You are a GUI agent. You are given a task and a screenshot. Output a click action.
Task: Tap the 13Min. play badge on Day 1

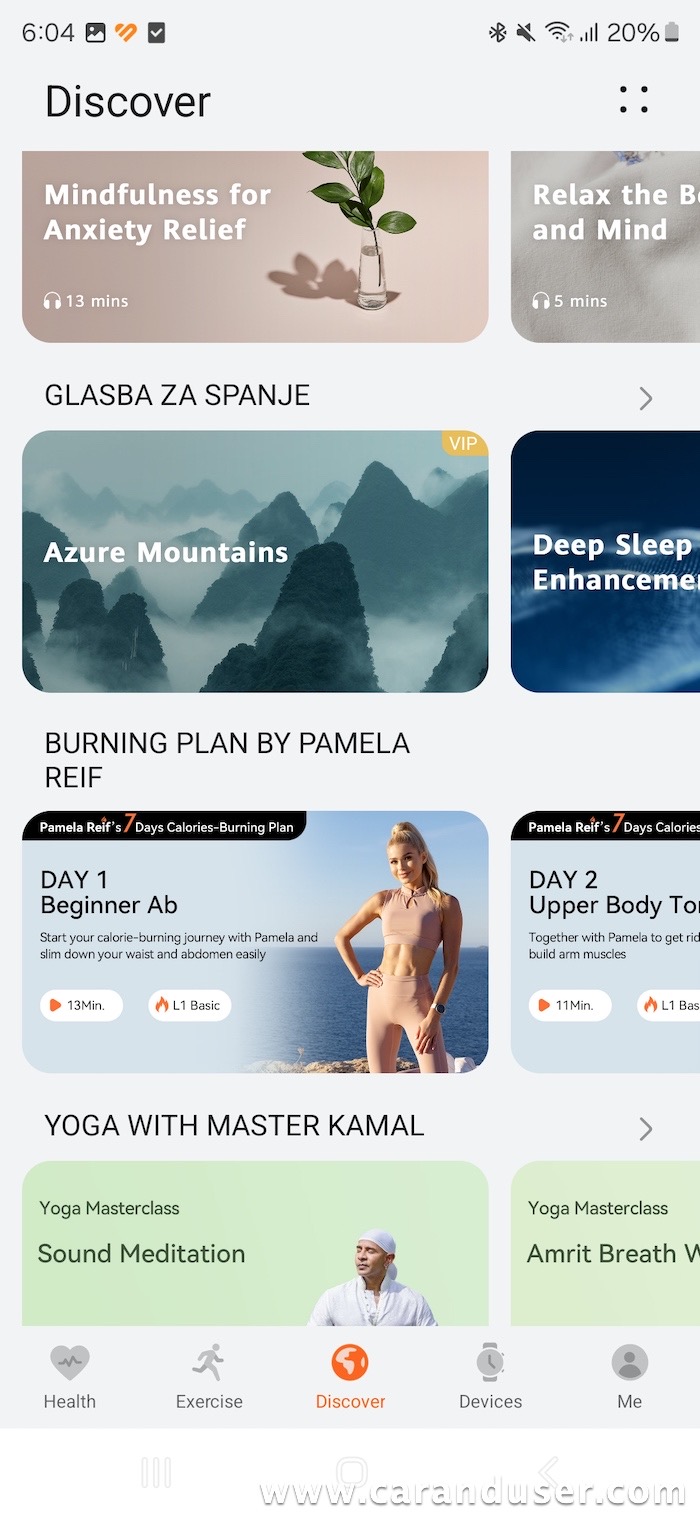click(x=81, y=1005)
